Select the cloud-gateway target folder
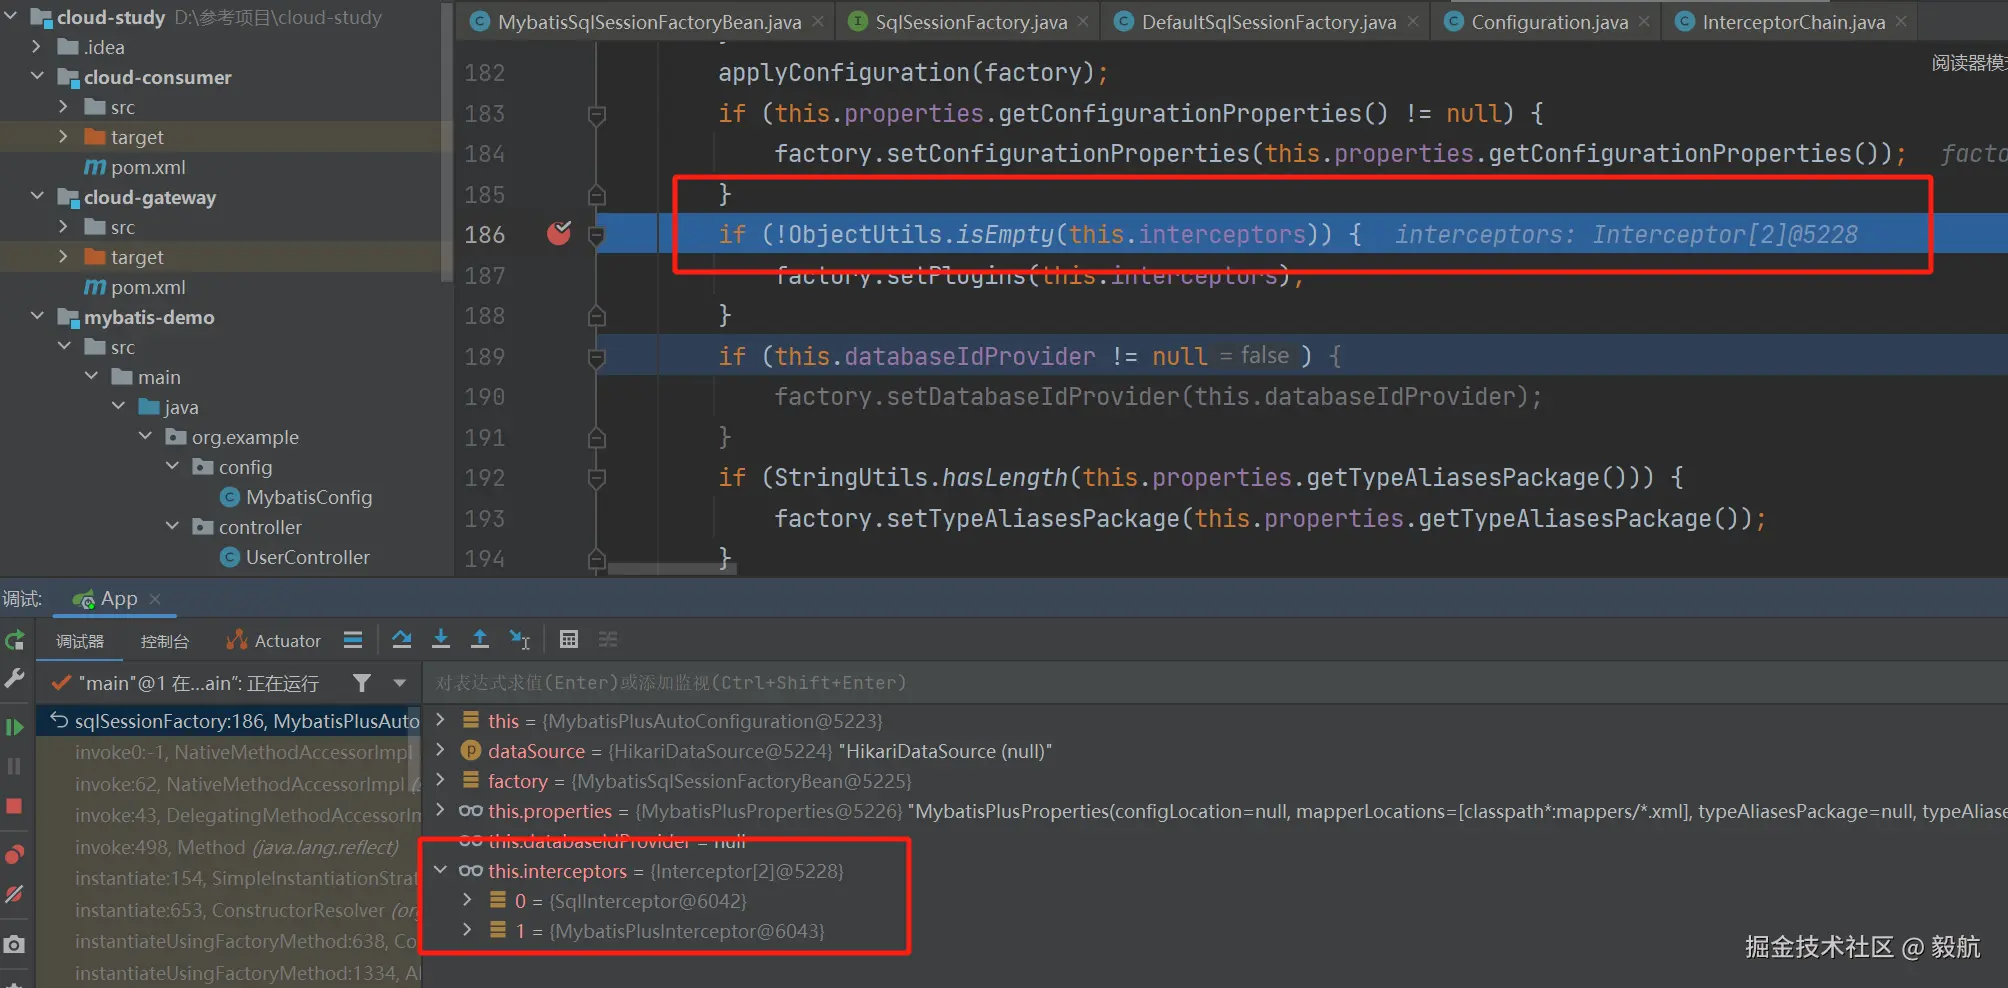Screen dimensions: 2008x988 (x=137, y=257)
